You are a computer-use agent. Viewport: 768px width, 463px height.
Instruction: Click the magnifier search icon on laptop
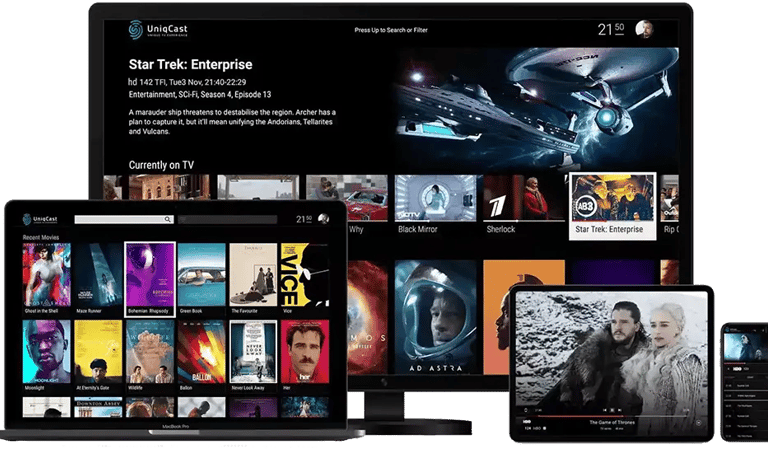(x=168, y=219)
